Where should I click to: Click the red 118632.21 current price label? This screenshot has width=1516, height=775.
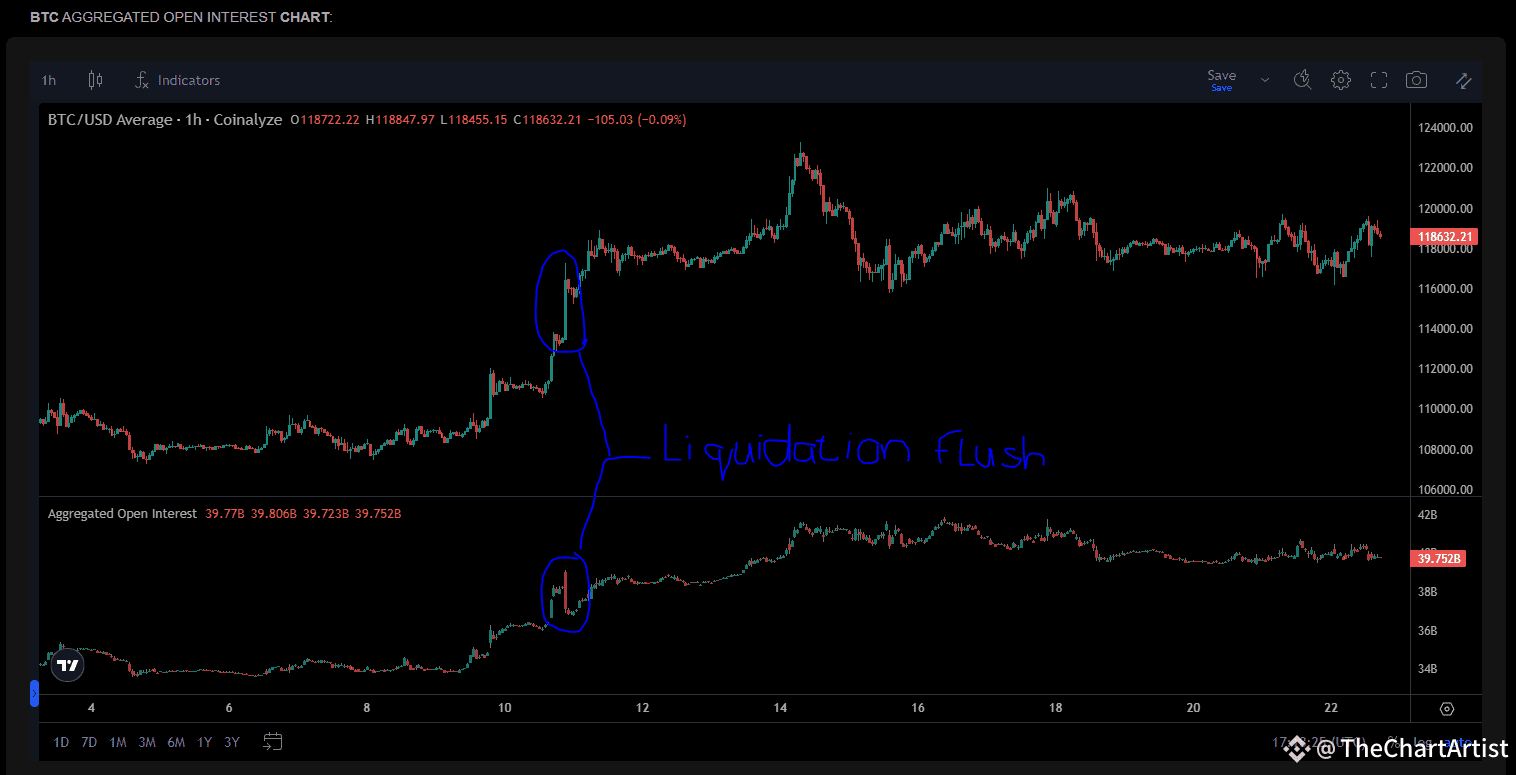[x=1442, y=237]
